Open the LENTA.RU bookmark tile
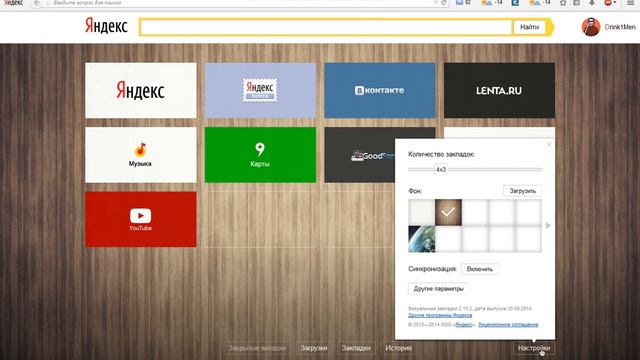The image size is (640, 360). point(499,90)
